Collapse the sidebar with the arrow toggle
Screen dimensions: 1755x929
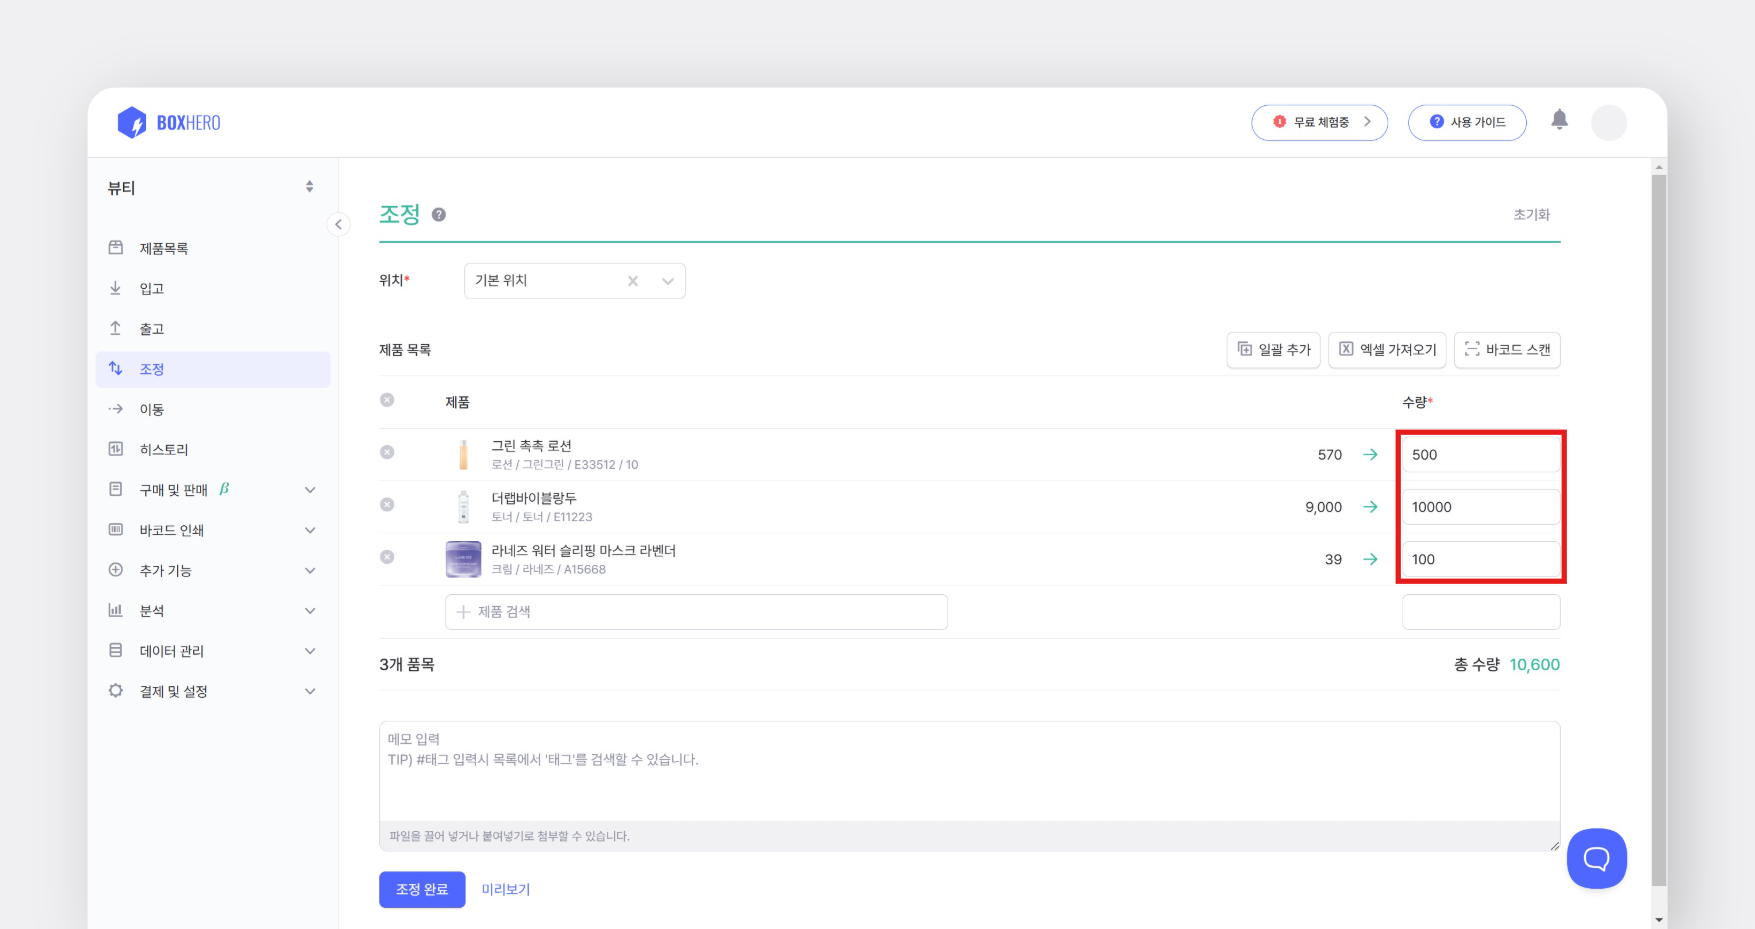point(339,225)
